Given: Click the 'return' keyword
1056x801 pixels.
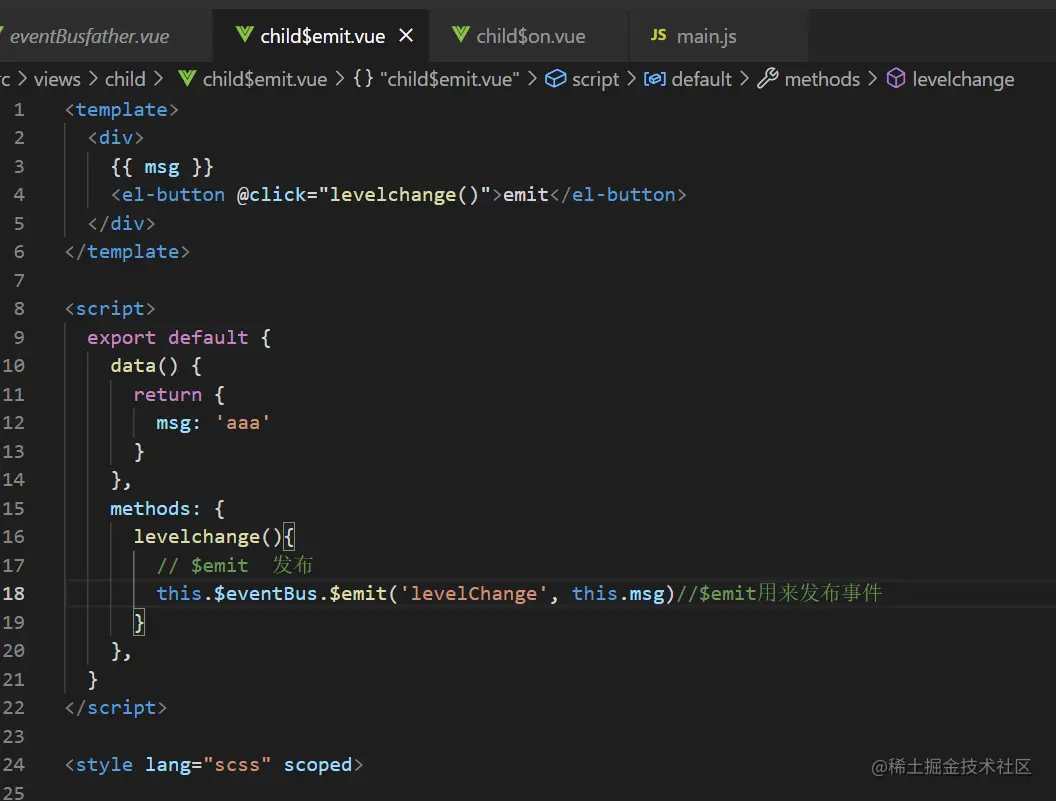Looking at the screenshot, I should tap(168, 395).
